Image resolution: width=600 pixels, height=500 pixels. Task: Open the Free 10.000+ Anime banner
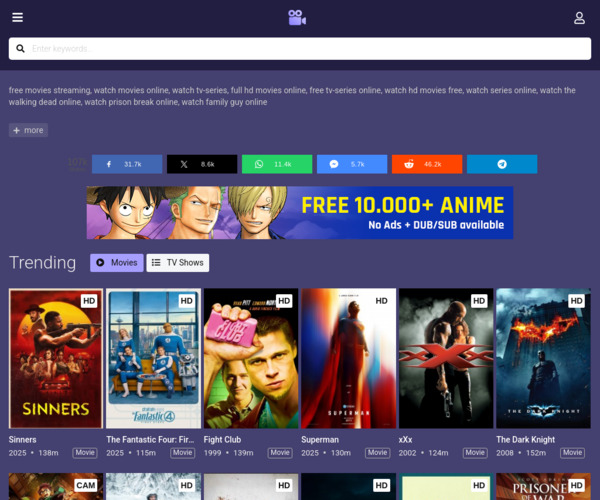[300, 212]
